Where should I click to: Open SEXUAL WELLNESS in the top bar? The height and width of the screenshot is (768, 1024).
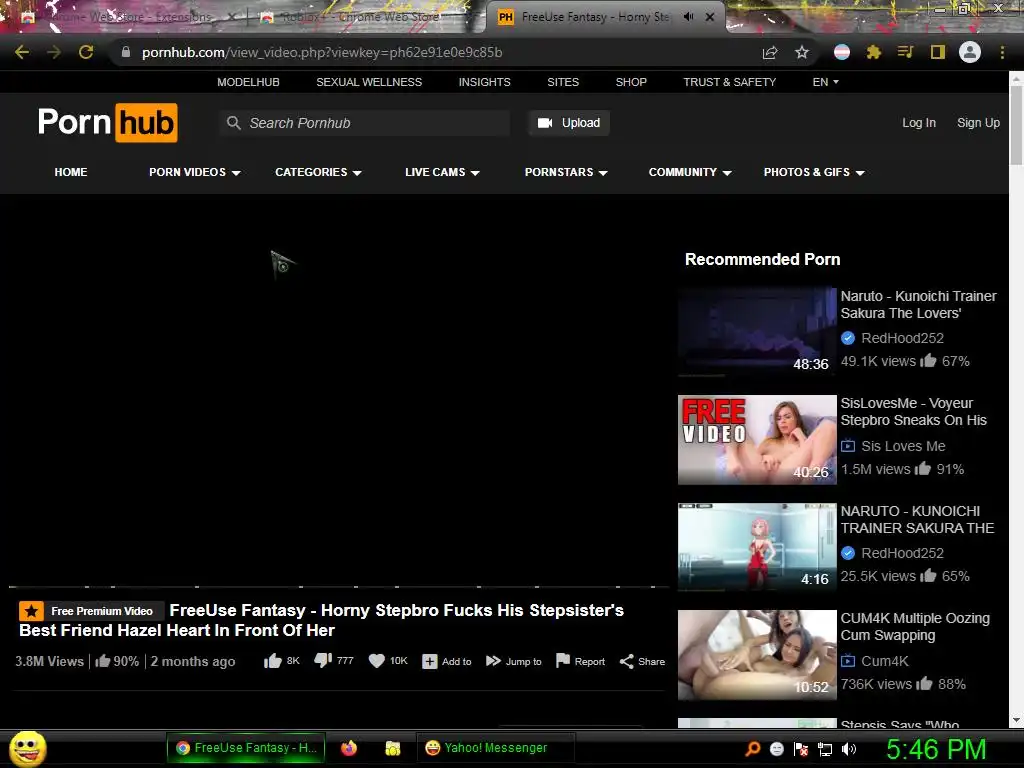369,82
